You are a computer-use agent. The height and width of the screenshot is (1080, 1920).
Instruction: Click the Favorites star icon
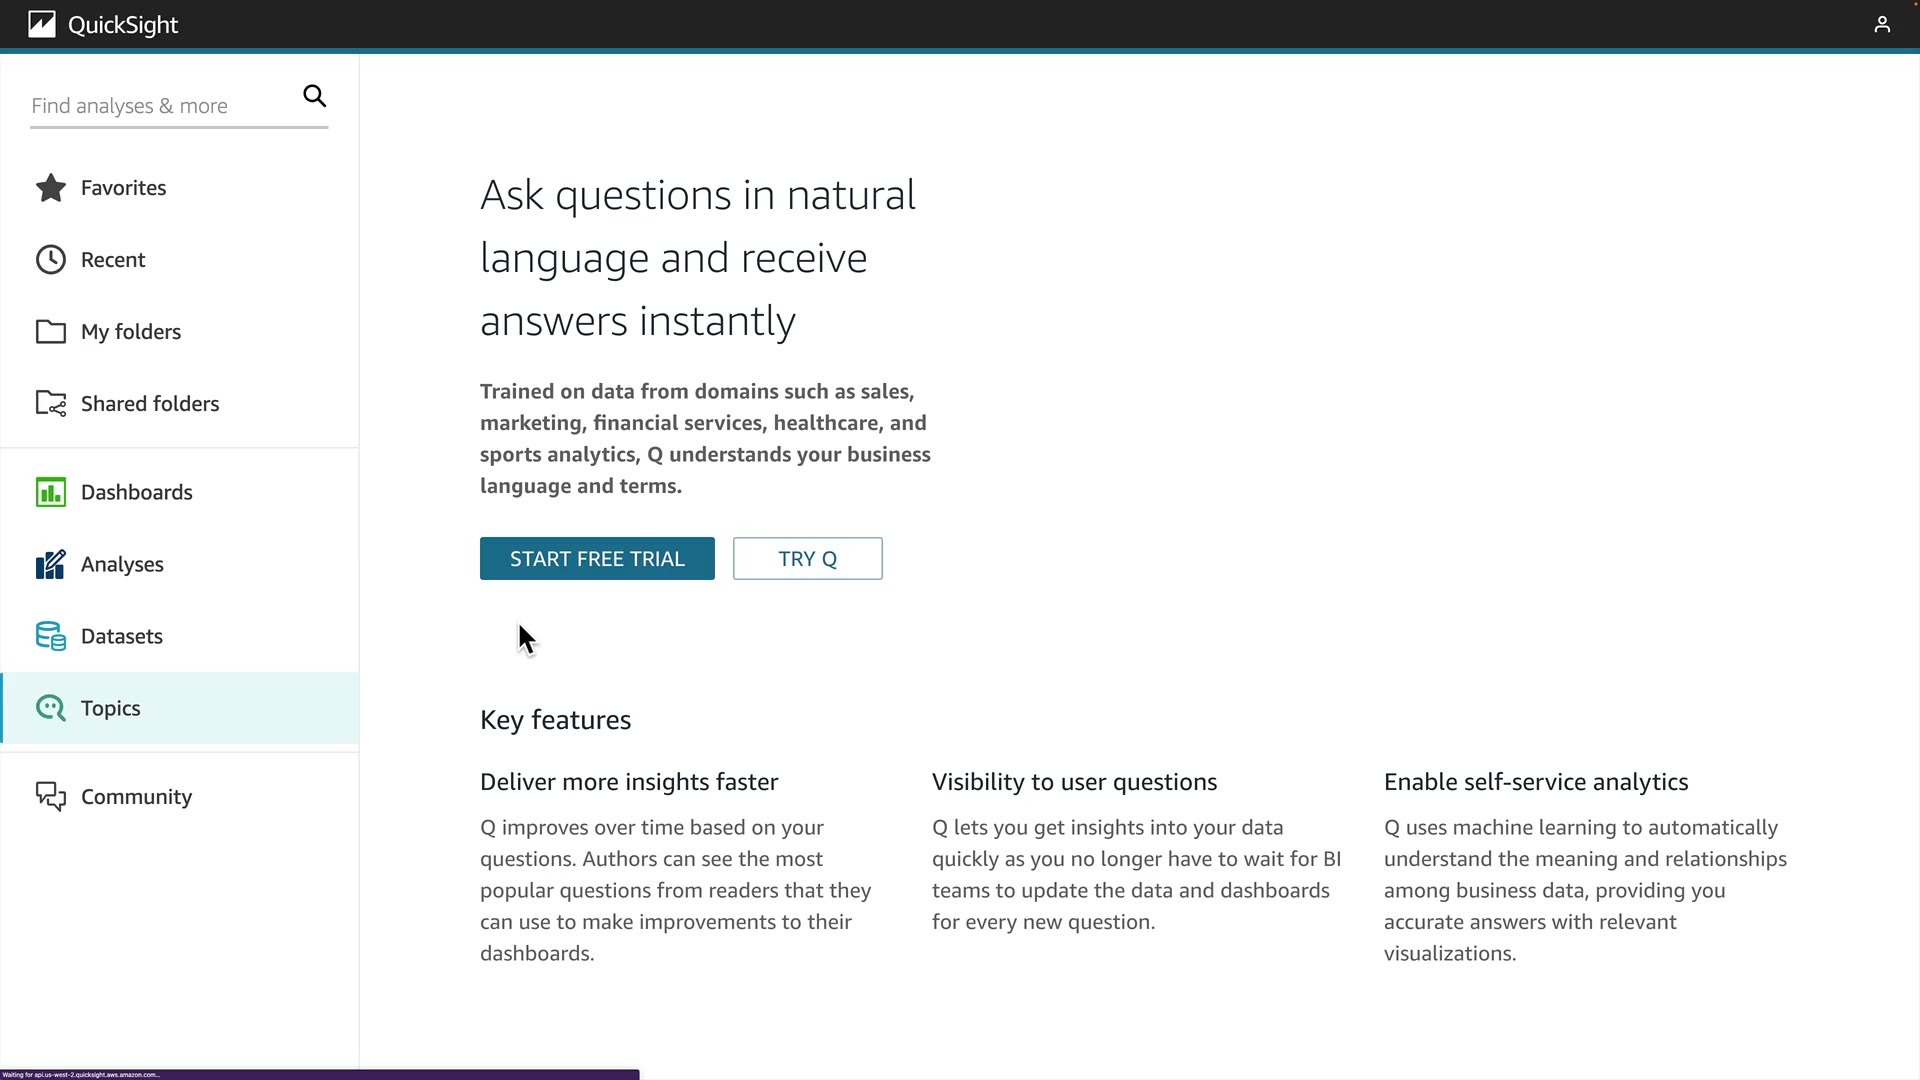tap(51, 188)
